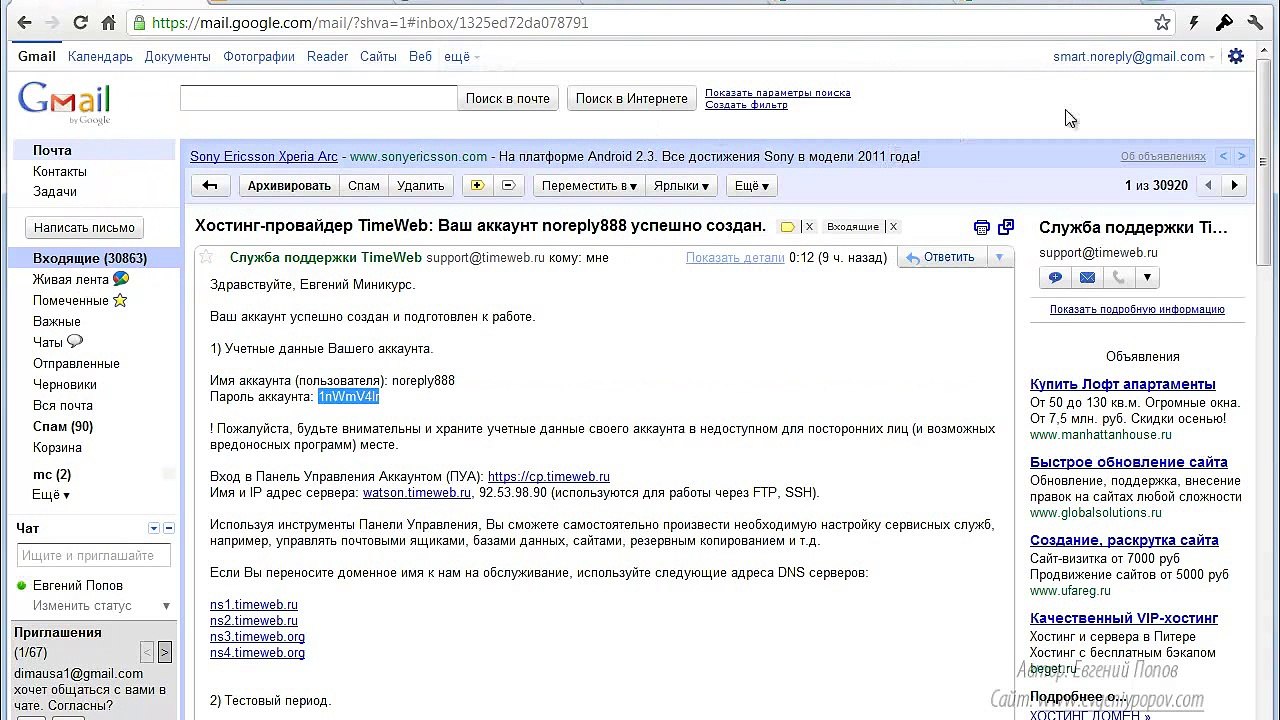Mark the message as Спам
1280x720 pixels.
coord(364,185)
